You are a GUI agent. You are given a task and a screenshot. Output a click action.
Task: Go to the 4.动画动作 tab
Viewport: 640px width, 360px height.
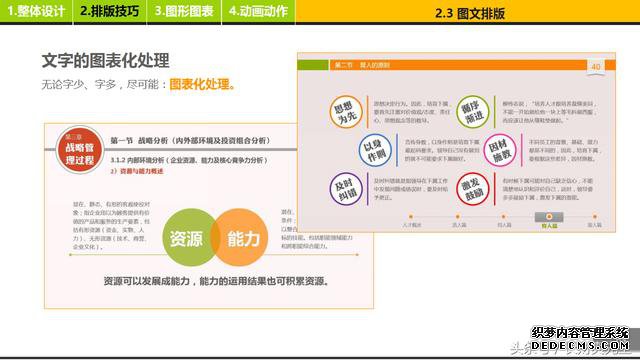[258, 11]
